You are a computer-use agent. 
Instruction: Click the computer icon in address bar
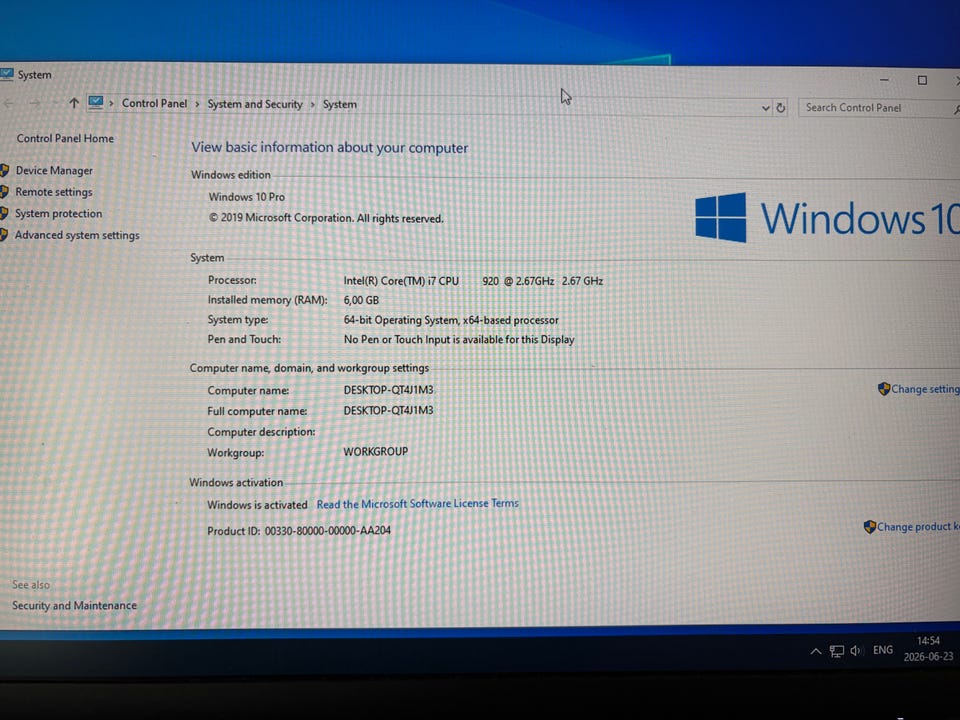pos(96,102)
